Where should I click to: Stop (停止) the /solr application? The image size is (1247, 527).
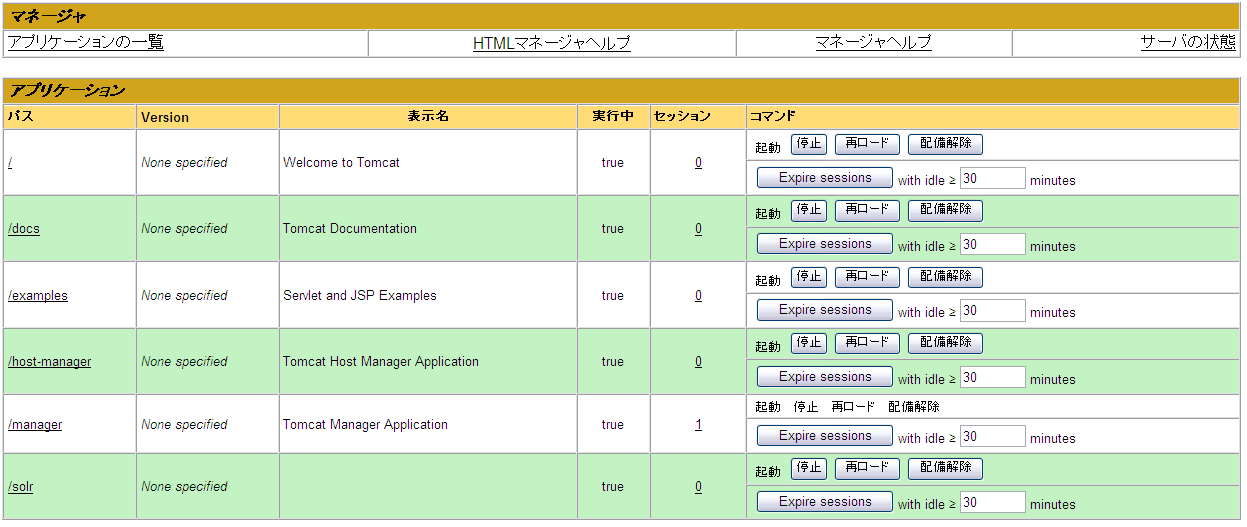pos(809,468)
